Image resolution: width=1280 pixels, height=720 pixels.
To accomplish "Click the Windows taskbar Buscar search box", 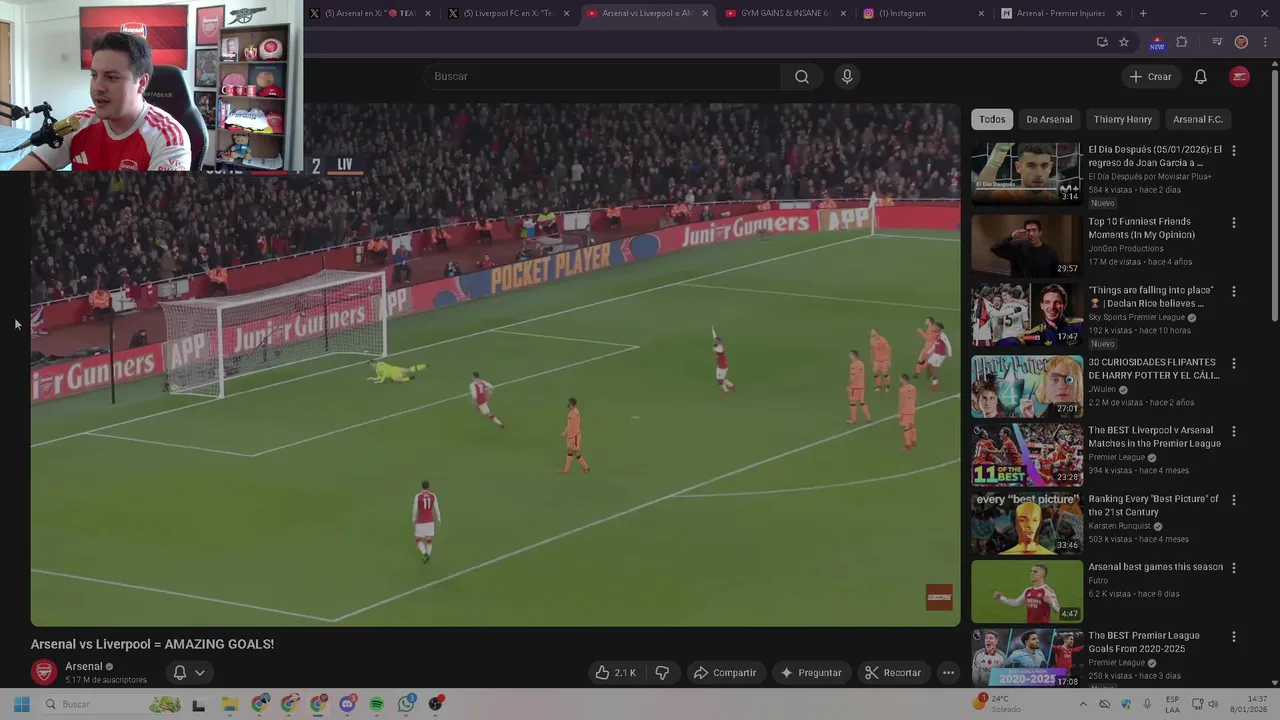I will pos(110,704).
